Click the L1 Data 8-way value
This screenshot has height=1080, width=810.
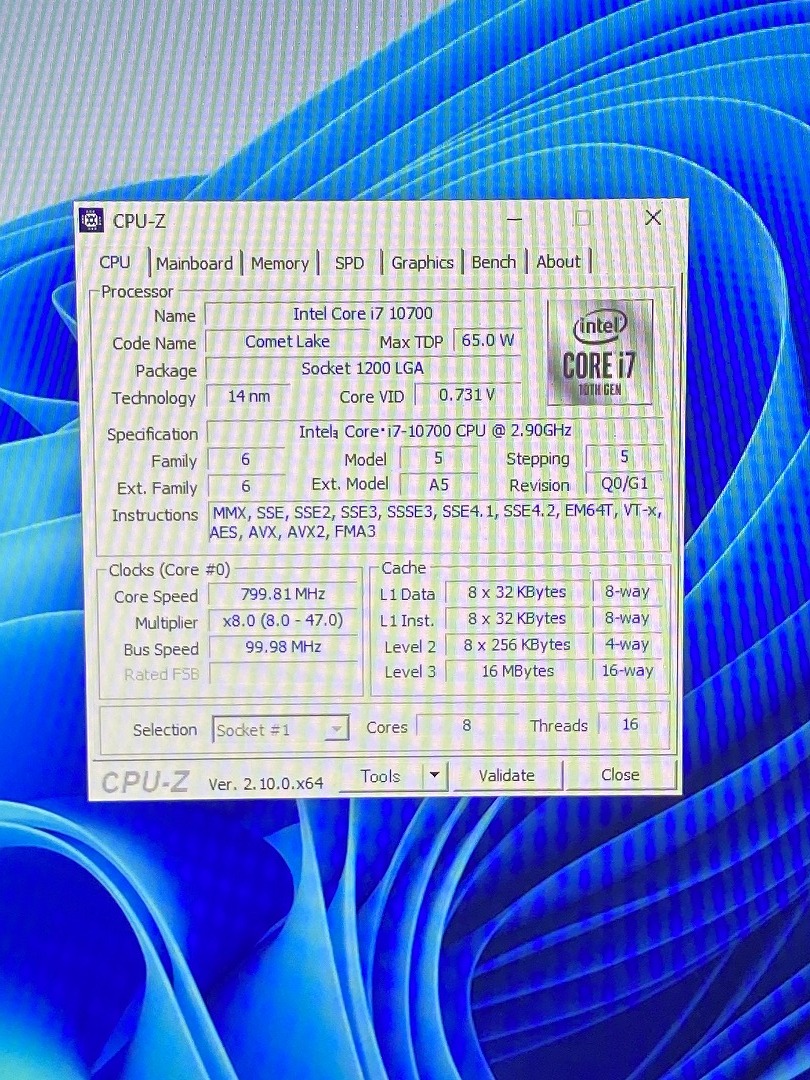pos(627,592)
